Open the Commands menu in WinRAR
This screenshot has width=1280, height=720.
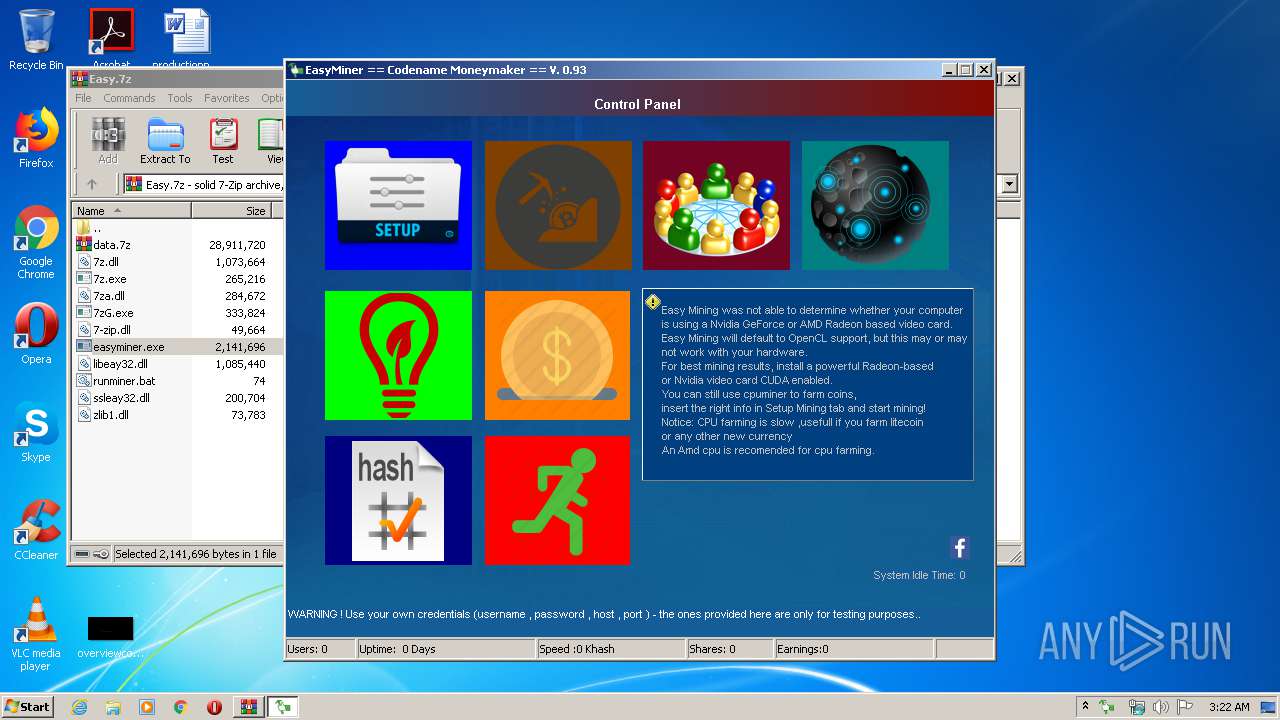tap(129, 98)
